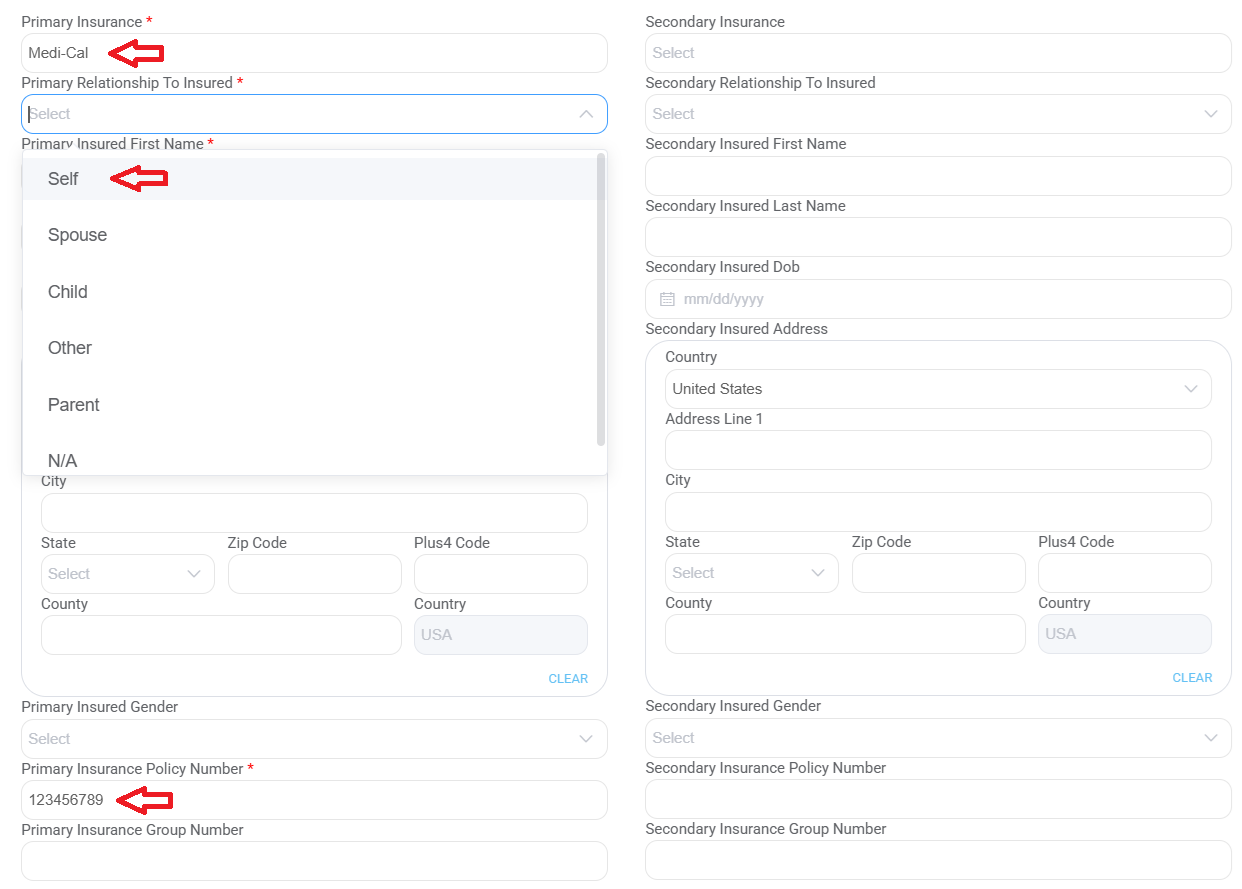Click the Secondary Insurance Group Number field
This screenshot has width=1242, height=889.
(x=938, y=860)
